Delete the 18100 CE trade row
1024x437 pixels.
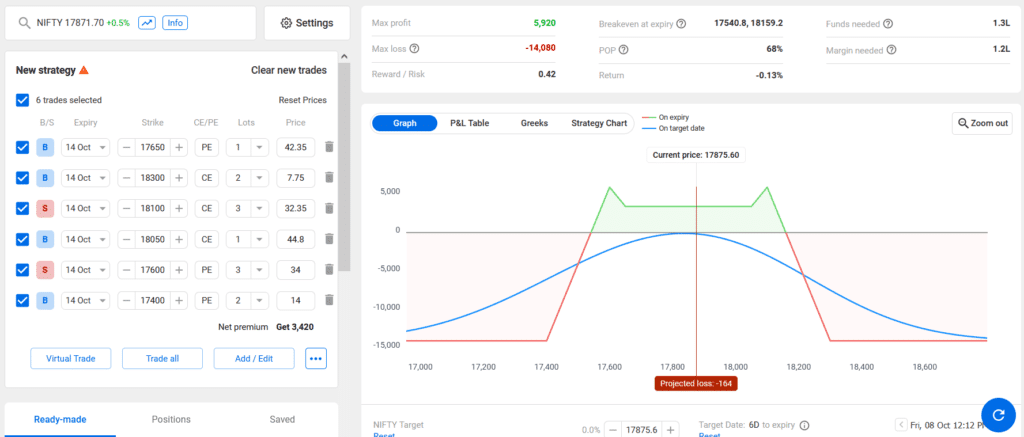pyautogui.click(x=329, y=208)
